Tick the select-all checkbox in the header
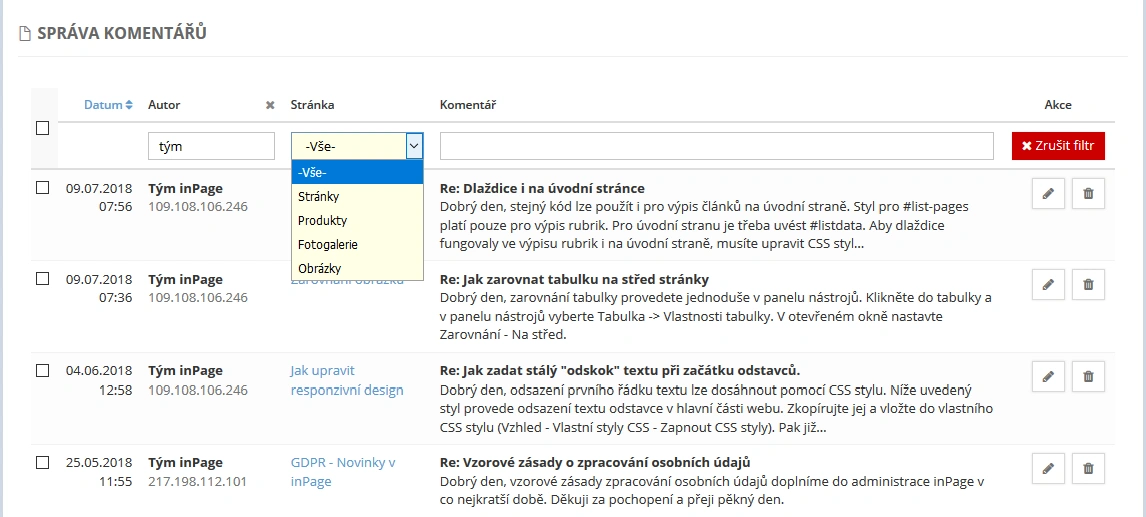Image resolution: width=1146 pixels, height=517 pixels. click(x=42, y=128)
